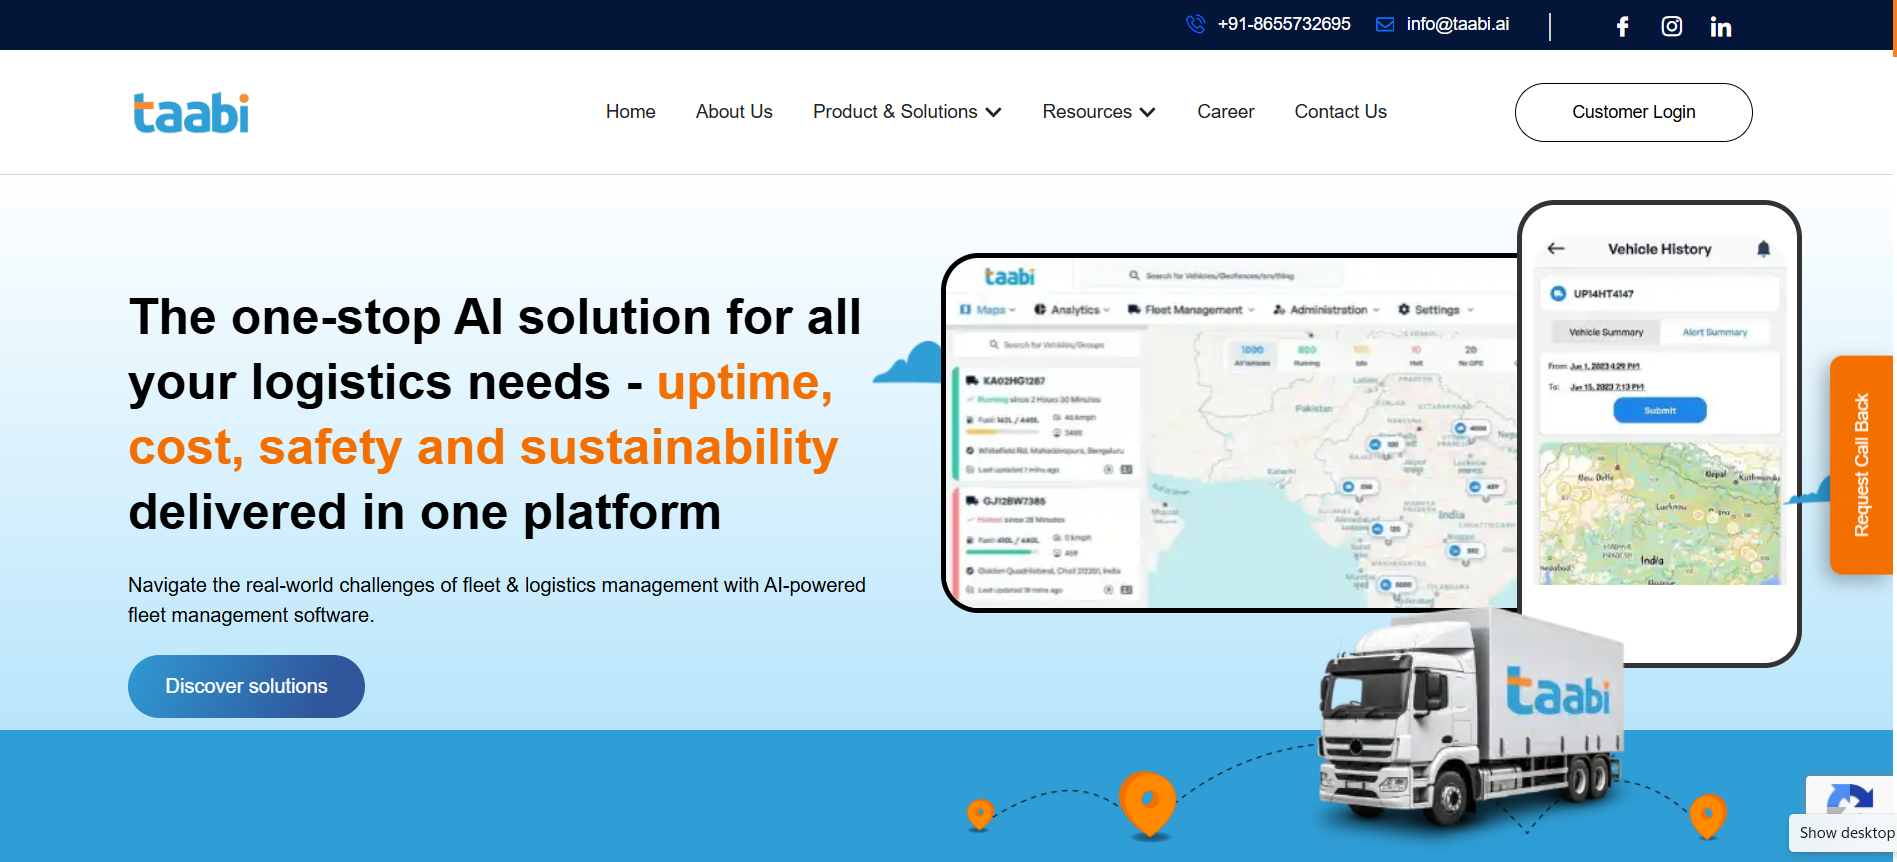
Task: Open the Facebook social icon
Action: 1622,26
